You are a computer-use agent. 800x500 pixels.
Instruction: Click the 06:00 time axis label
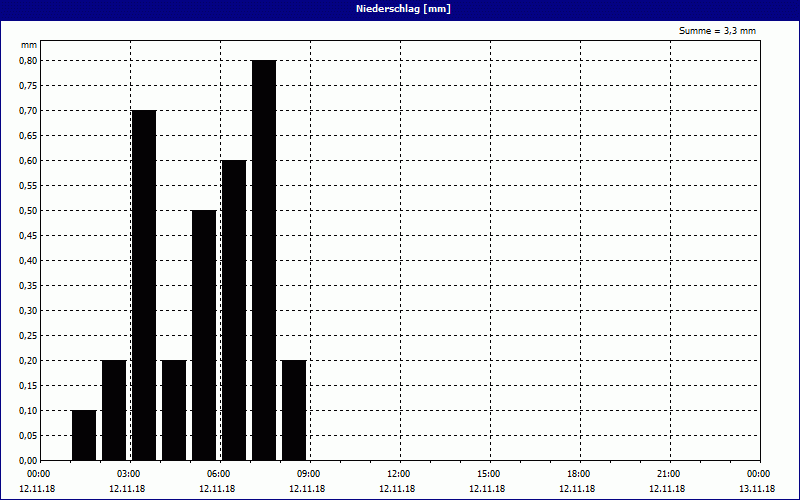[218, 474]
